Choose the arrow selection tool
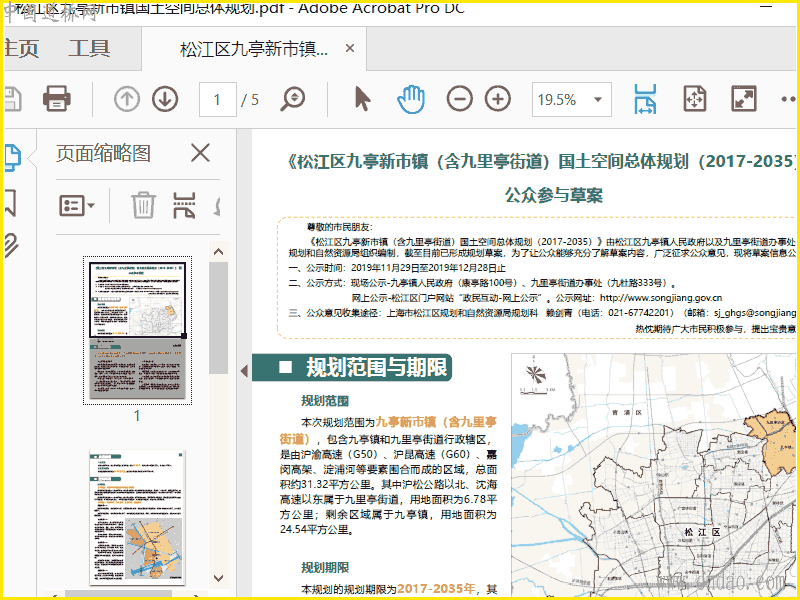 (362, 99)
